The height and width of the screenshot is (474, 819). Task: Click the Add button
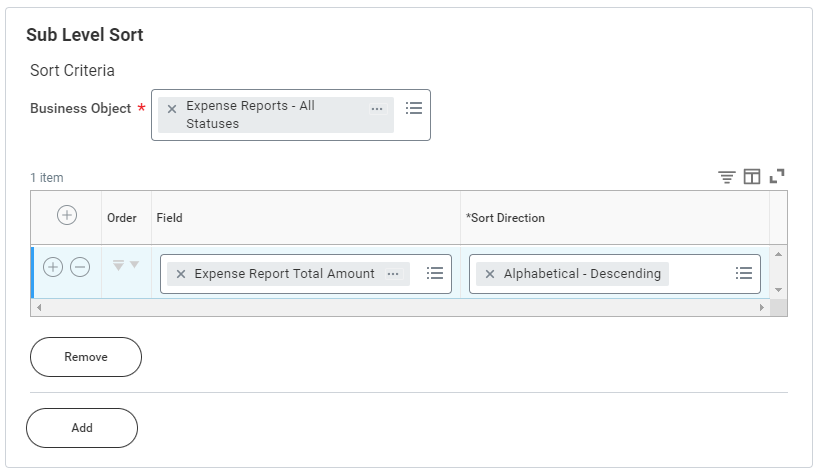[x=82, y=428]
